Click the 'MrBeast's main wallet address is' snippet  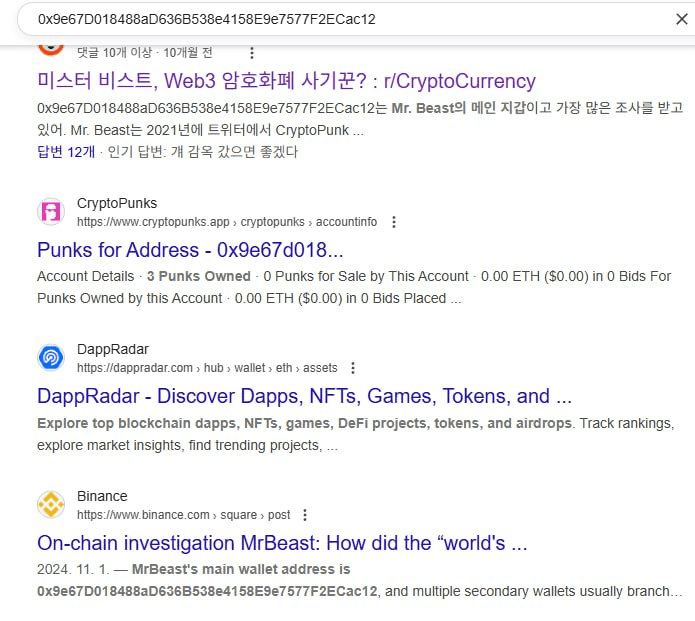tap(241, 569)
